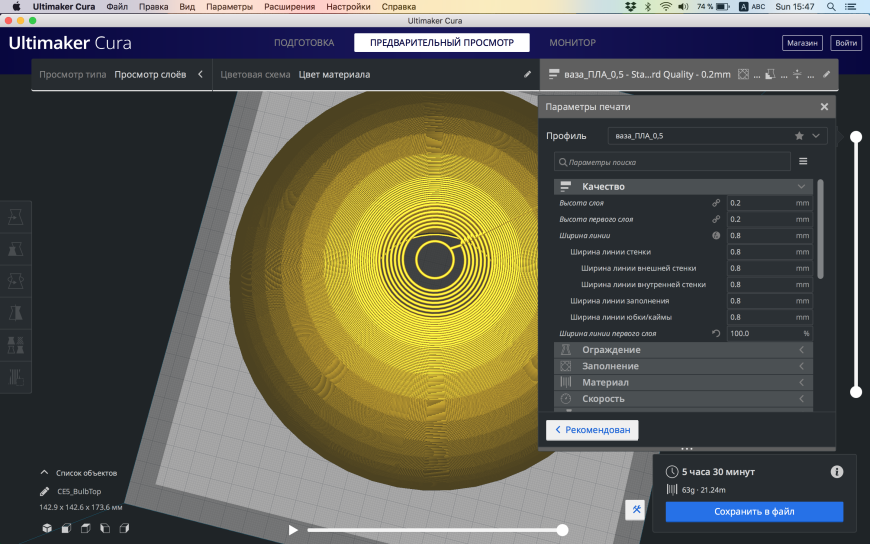This screenshot has height=544, width=870.
Task: Open the Справка menu
Action: click(x=399, y=7)
